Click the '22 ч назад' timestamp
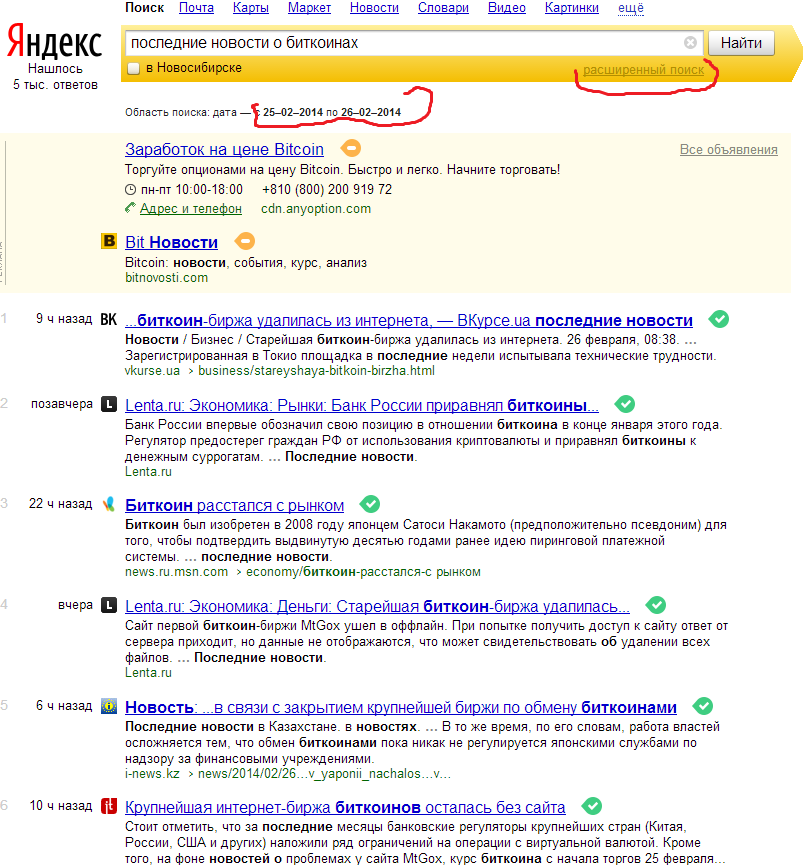The height and width of the screenshot is (865, 803). pyautogui.click(x=61, y=504)
